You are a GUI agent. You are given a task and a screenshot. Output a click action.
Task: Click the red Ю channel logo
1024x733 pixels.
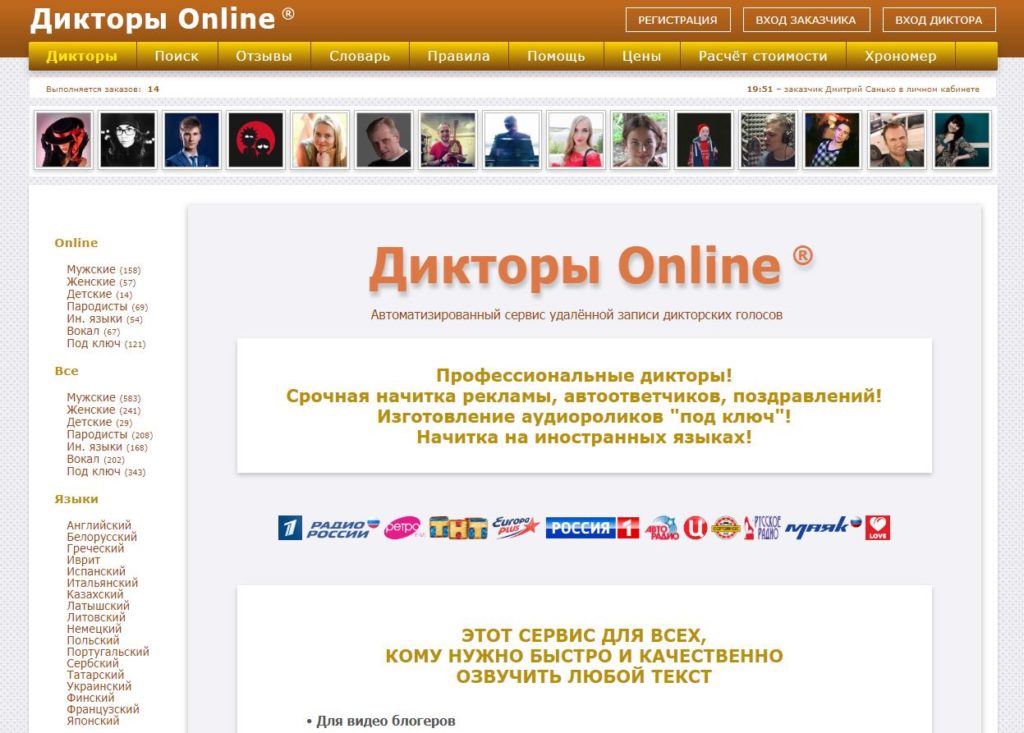(x=696, y=527)
